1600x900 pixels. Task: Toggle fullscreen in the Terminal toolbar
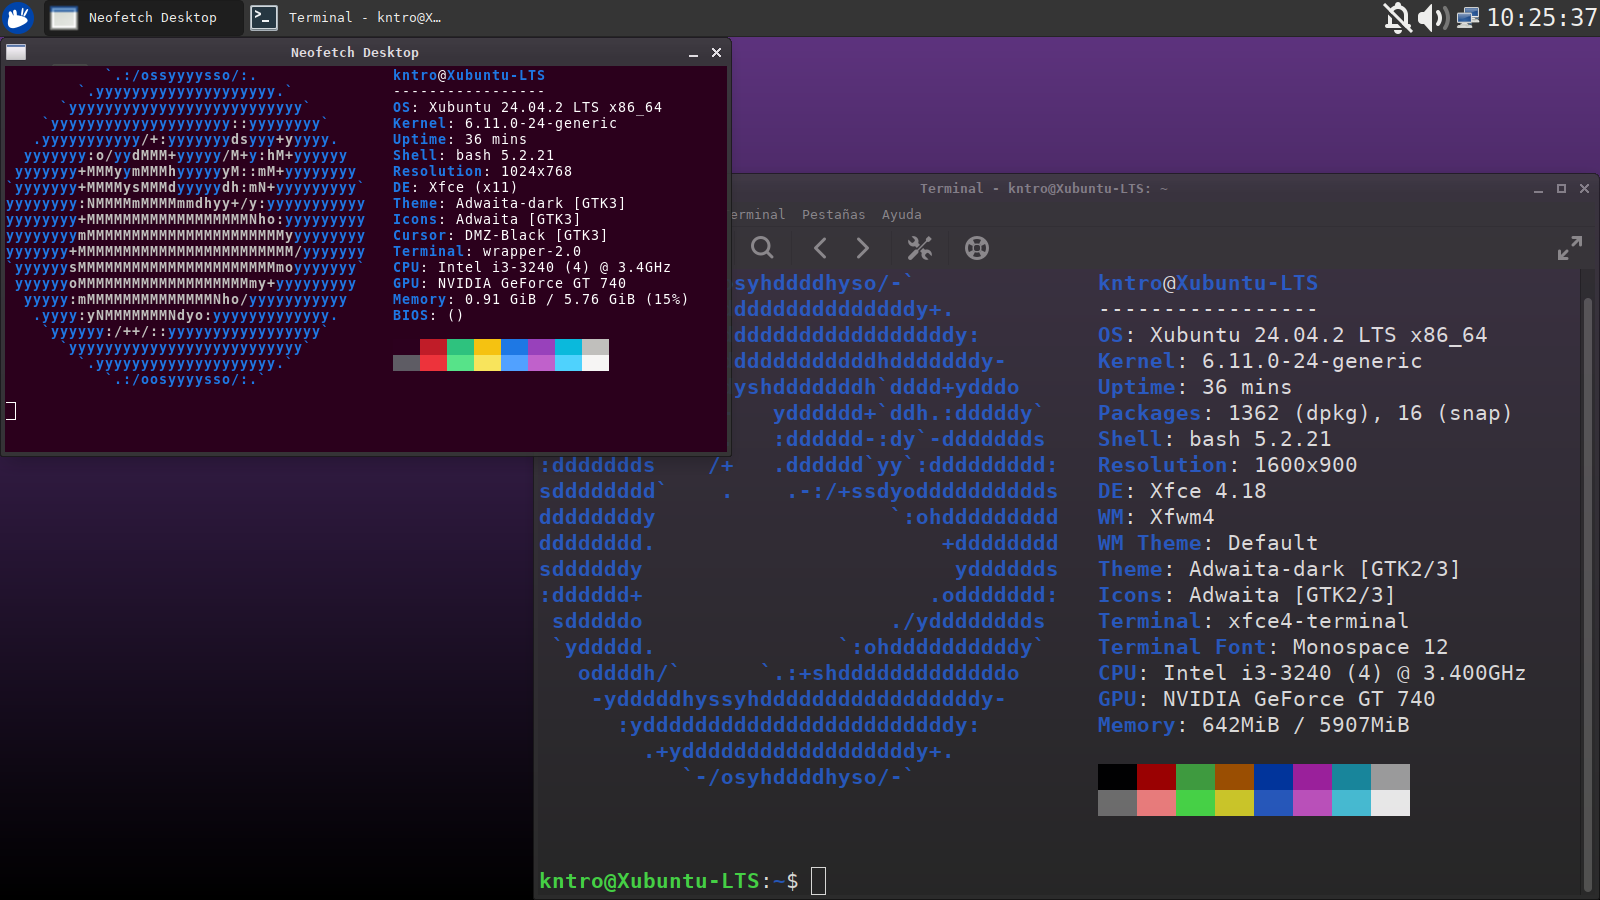point(1570,248)
